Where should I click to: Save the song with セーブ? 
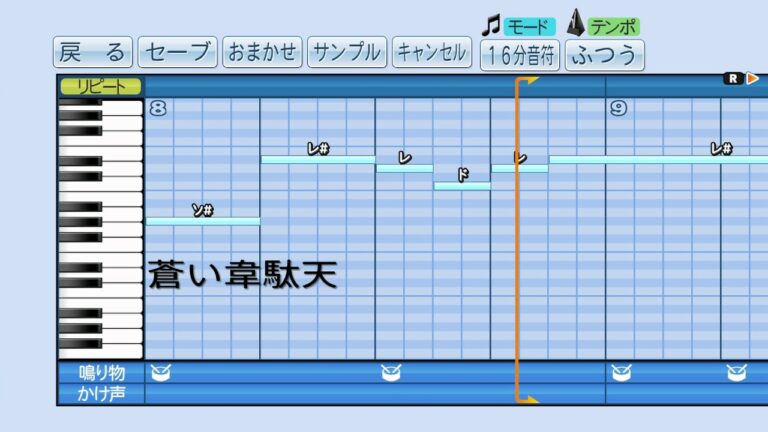[177, 52]
